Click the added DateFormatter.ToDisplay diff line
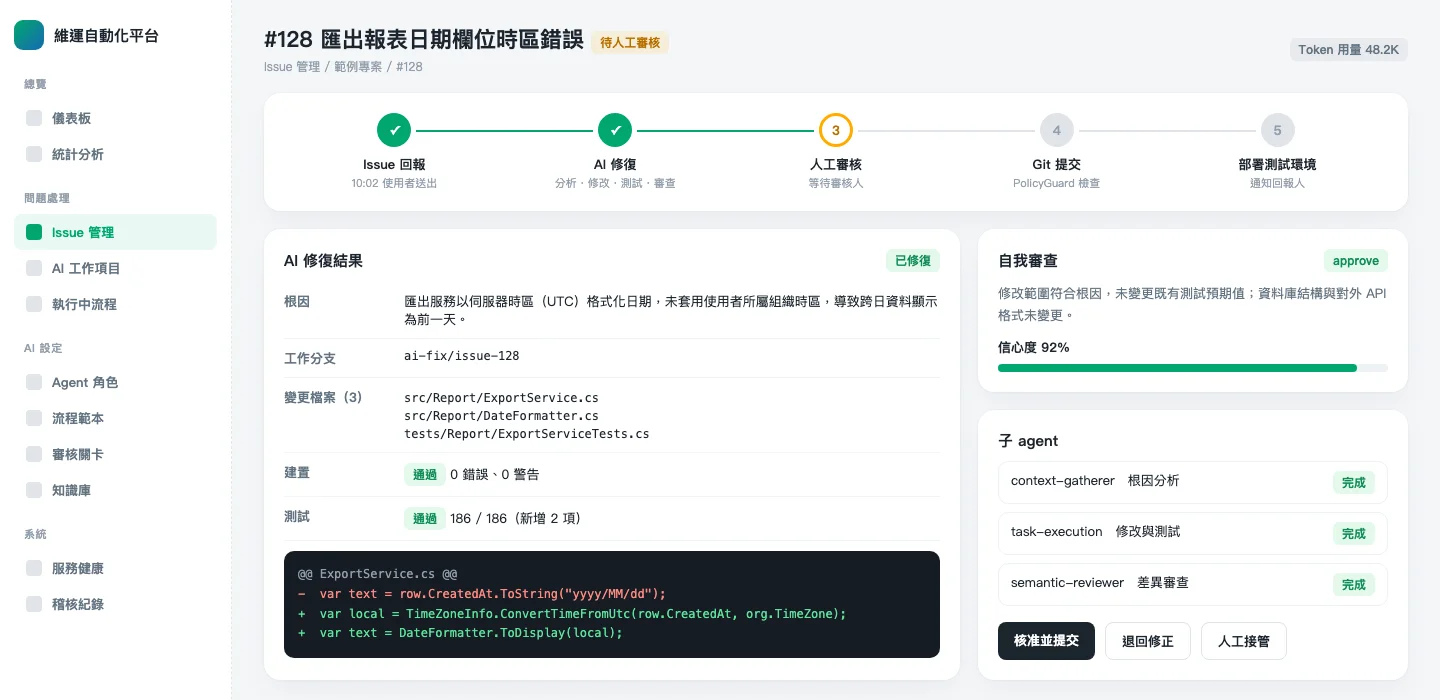The height and width of the screenshot is (700, 1440). [x=460, y=633]
